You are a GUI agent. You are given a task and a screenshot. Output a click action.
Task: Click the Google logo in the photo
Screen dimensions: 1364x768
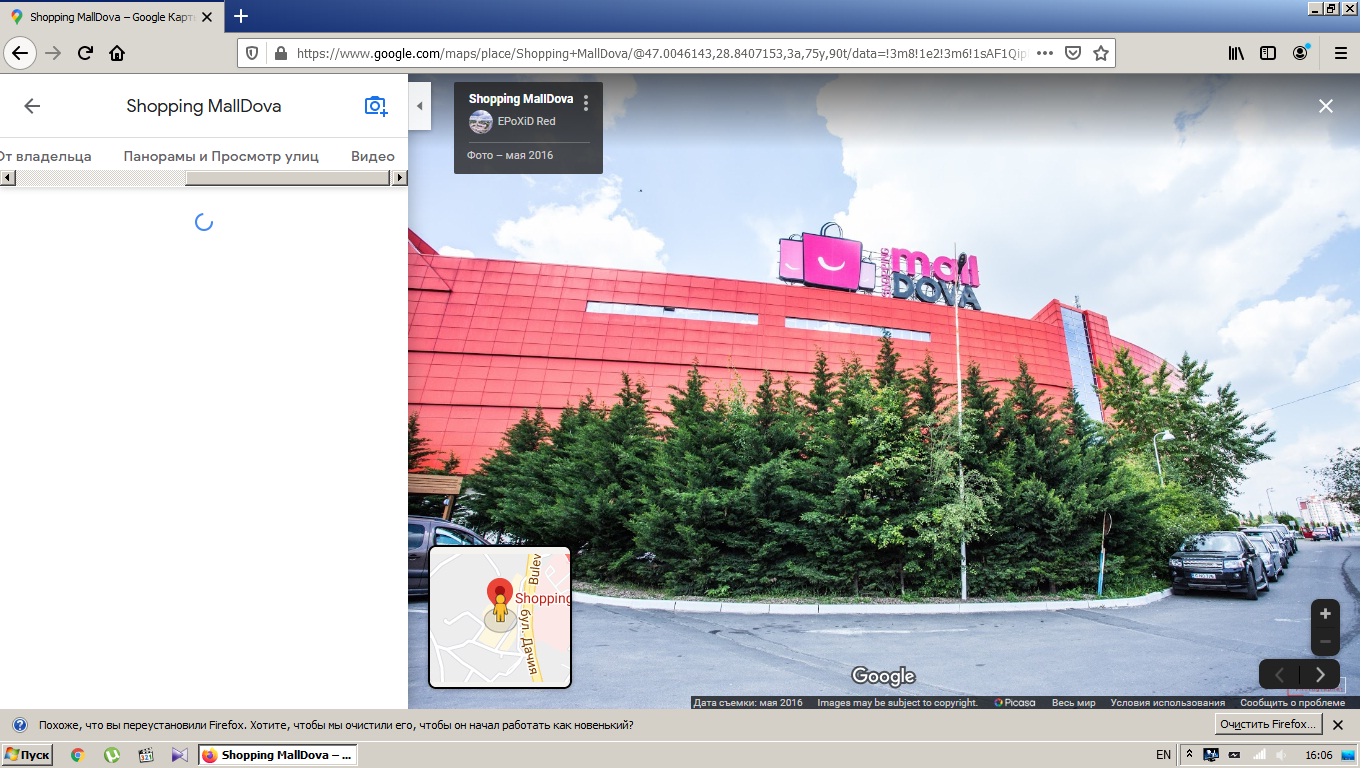[883, 676]
